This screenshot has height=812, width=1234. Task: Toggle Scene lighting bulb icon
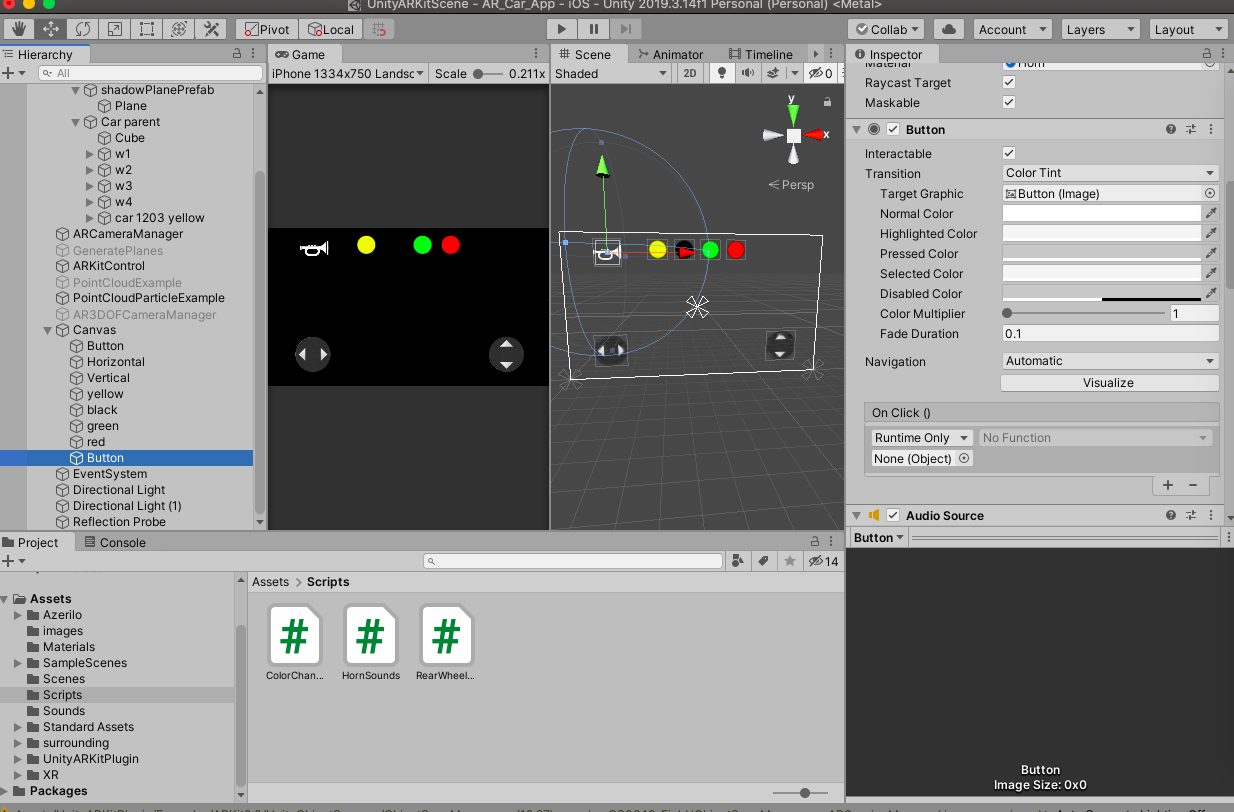[x=721, y=73]
